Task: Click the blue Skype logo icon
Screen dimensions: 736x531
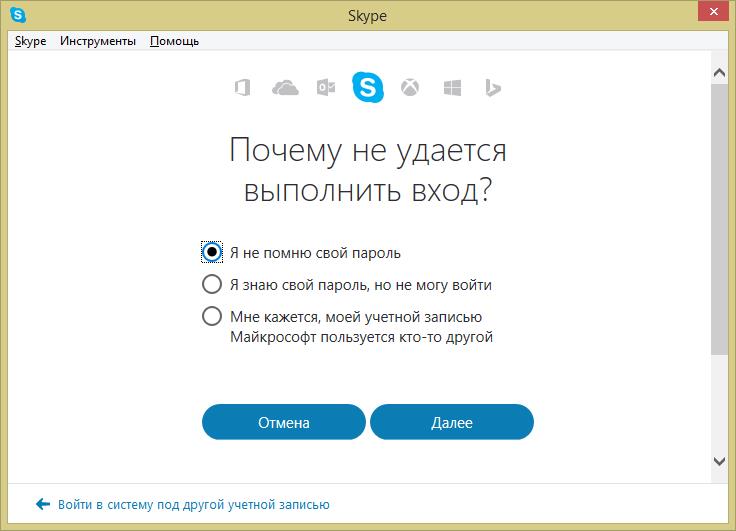Action: coord(367,89)
